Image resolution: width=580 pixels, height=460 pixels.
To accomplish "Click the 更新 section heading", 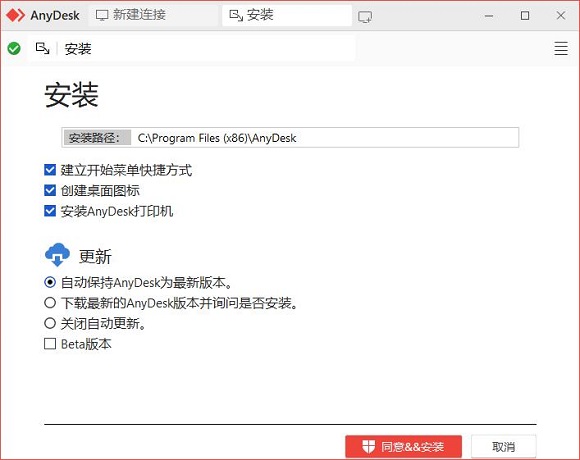I will pos(95,257).
